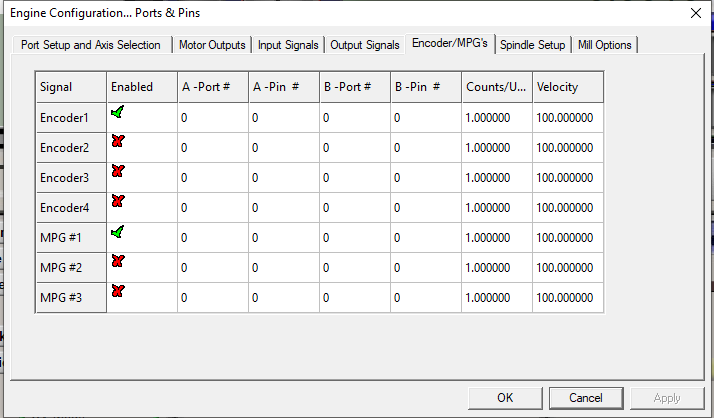
Task: Click the Cancel button
Action: pyautogui.click(x=586, y=398)
